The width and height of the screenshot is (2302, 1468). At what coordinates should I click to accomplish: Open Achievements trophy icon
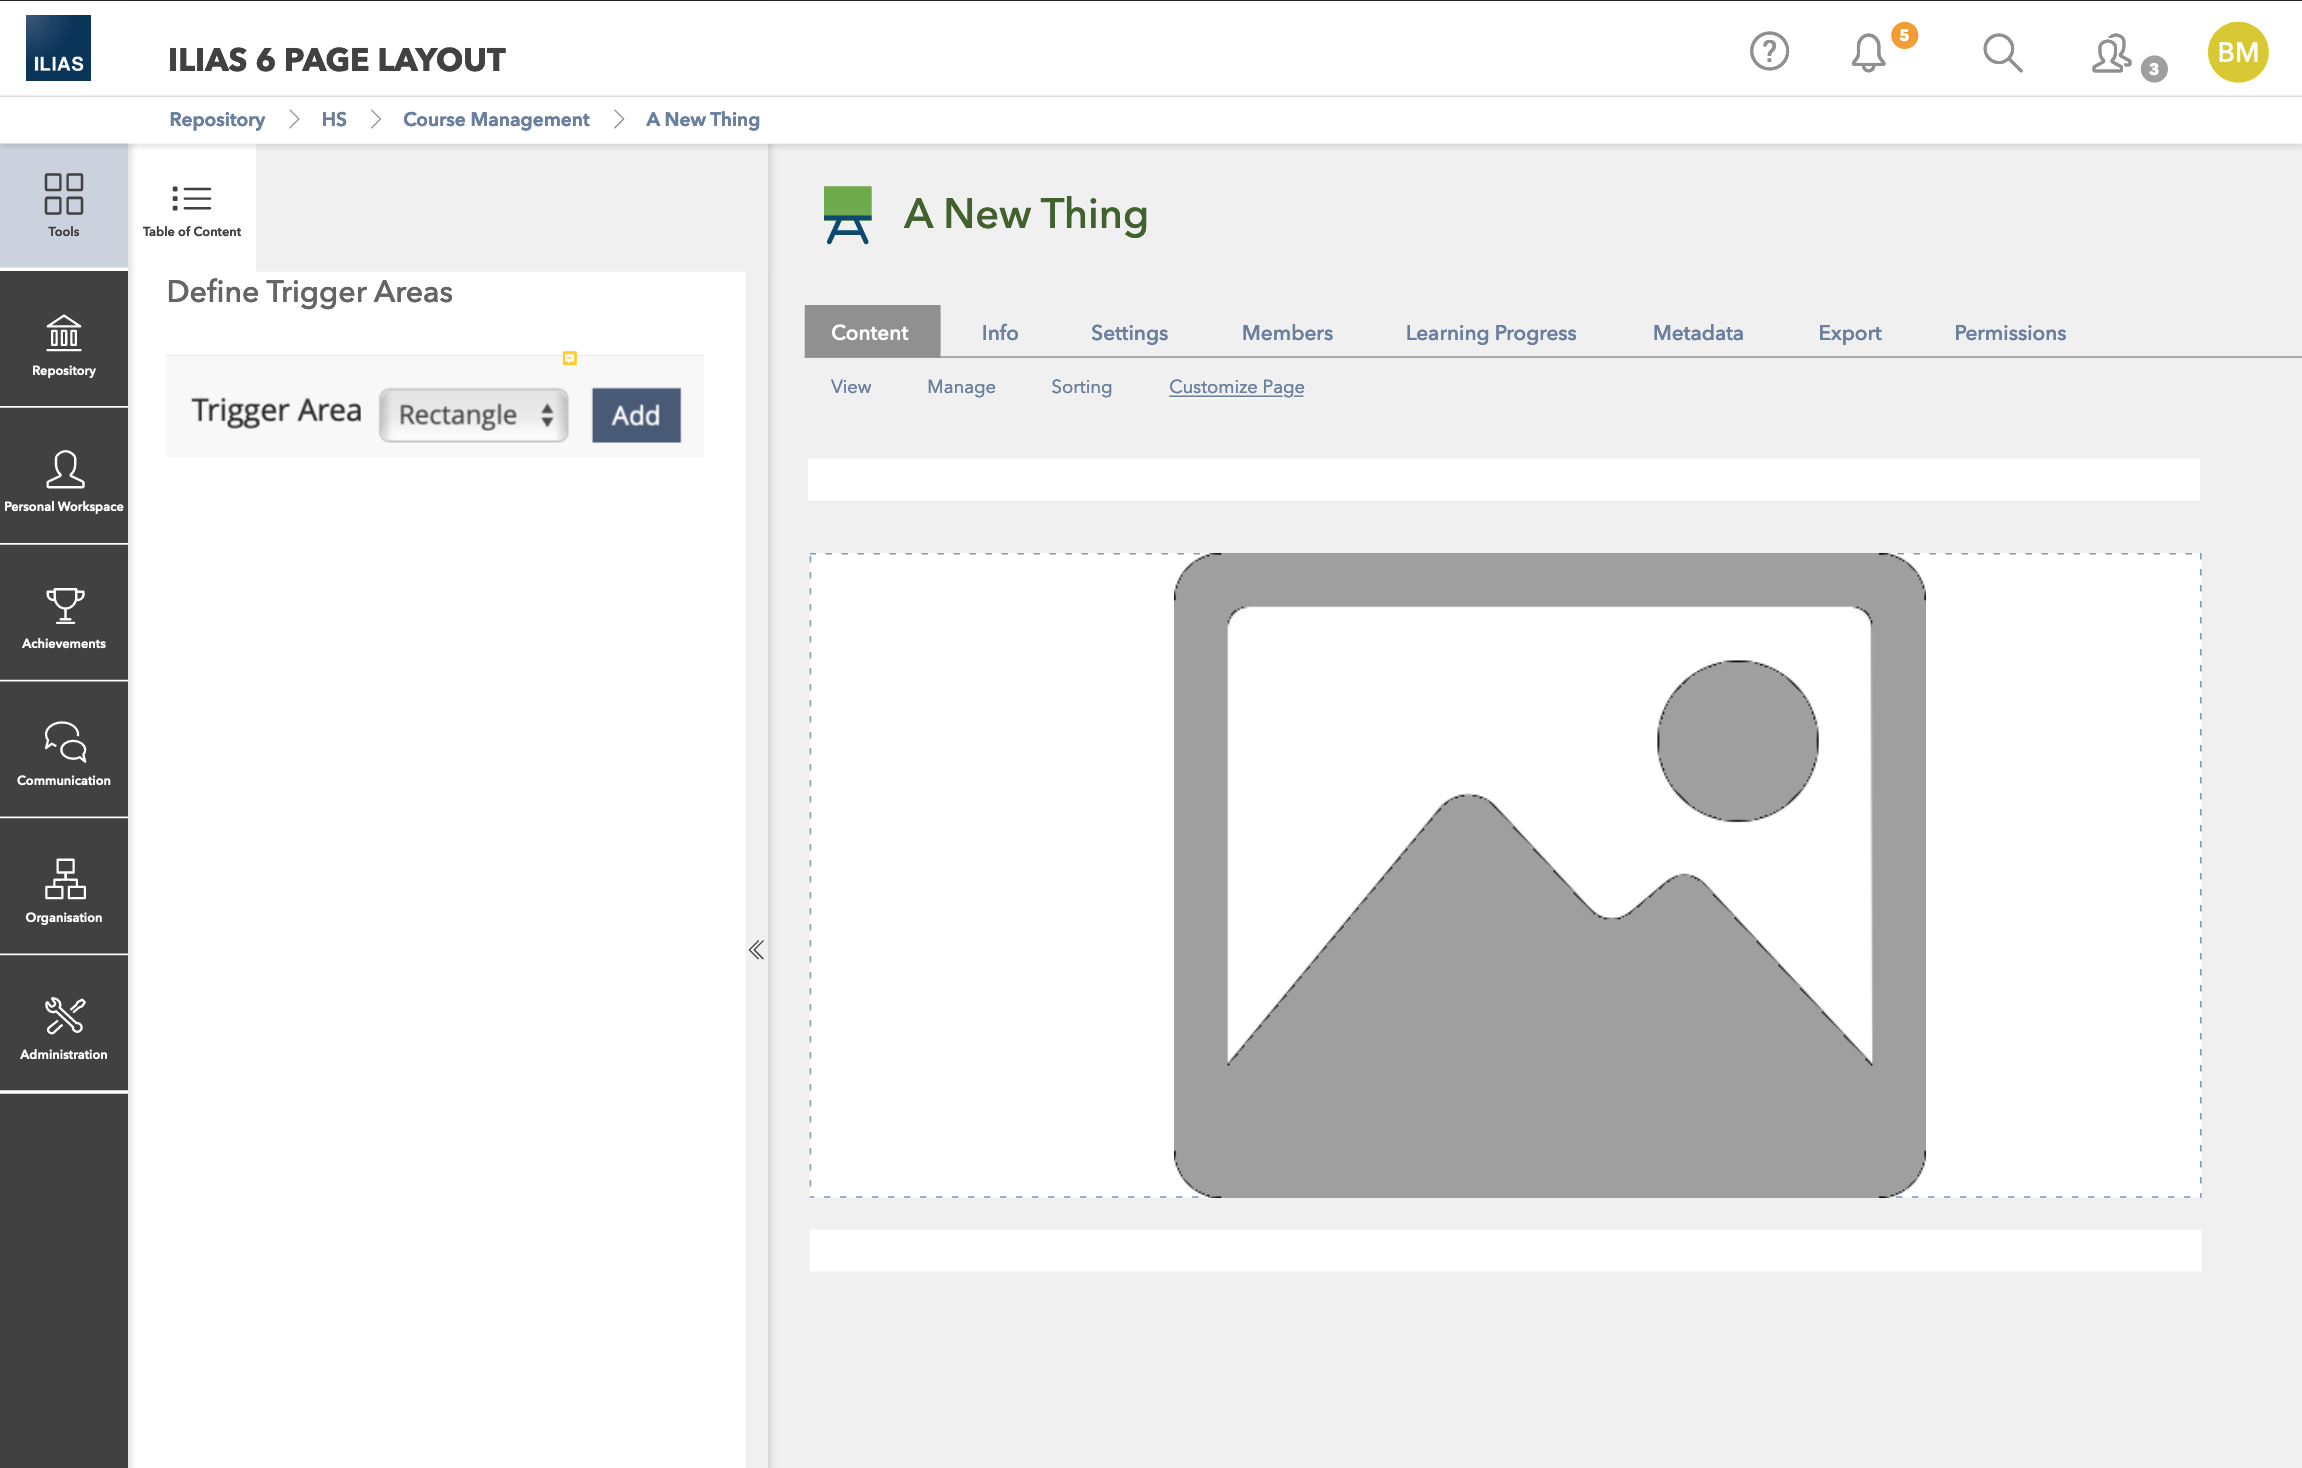63,617
